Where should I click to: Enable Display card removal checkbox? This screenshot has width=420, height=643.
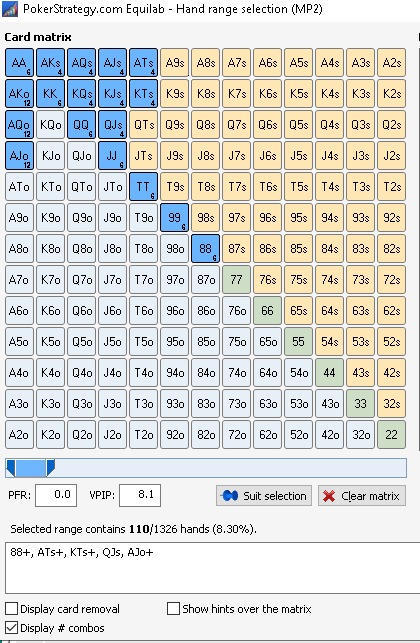point(11,609)
